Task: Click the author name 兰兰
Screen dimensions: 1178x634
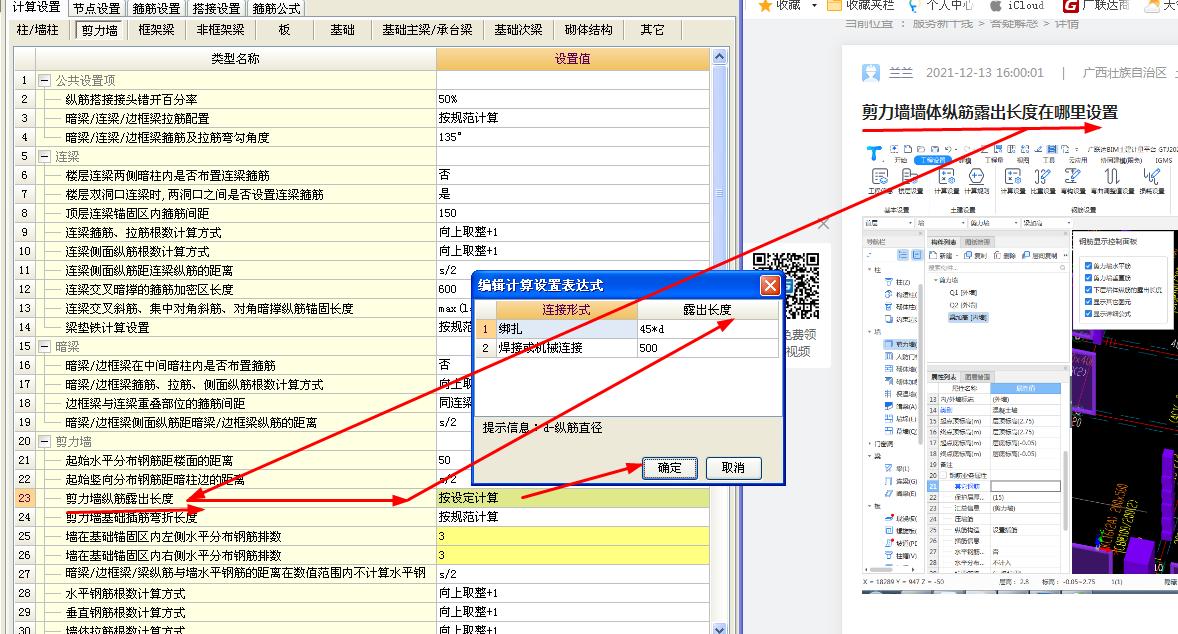Action: click(x=900, y=73)
